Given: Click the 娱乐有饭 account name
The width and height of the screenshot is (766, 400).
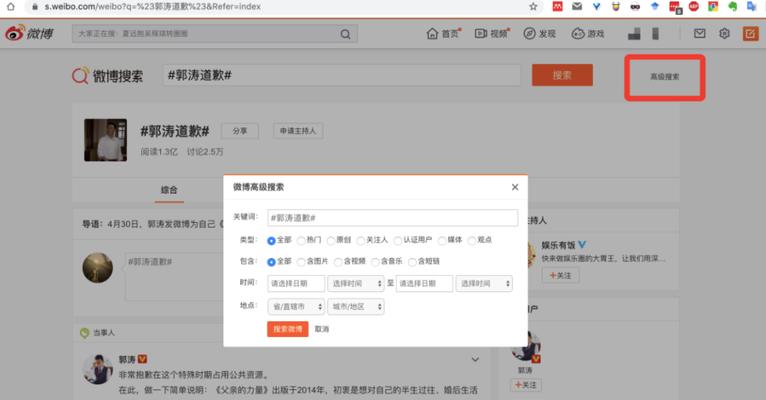Looking at the screenshot, I should (x=558, y=245).
